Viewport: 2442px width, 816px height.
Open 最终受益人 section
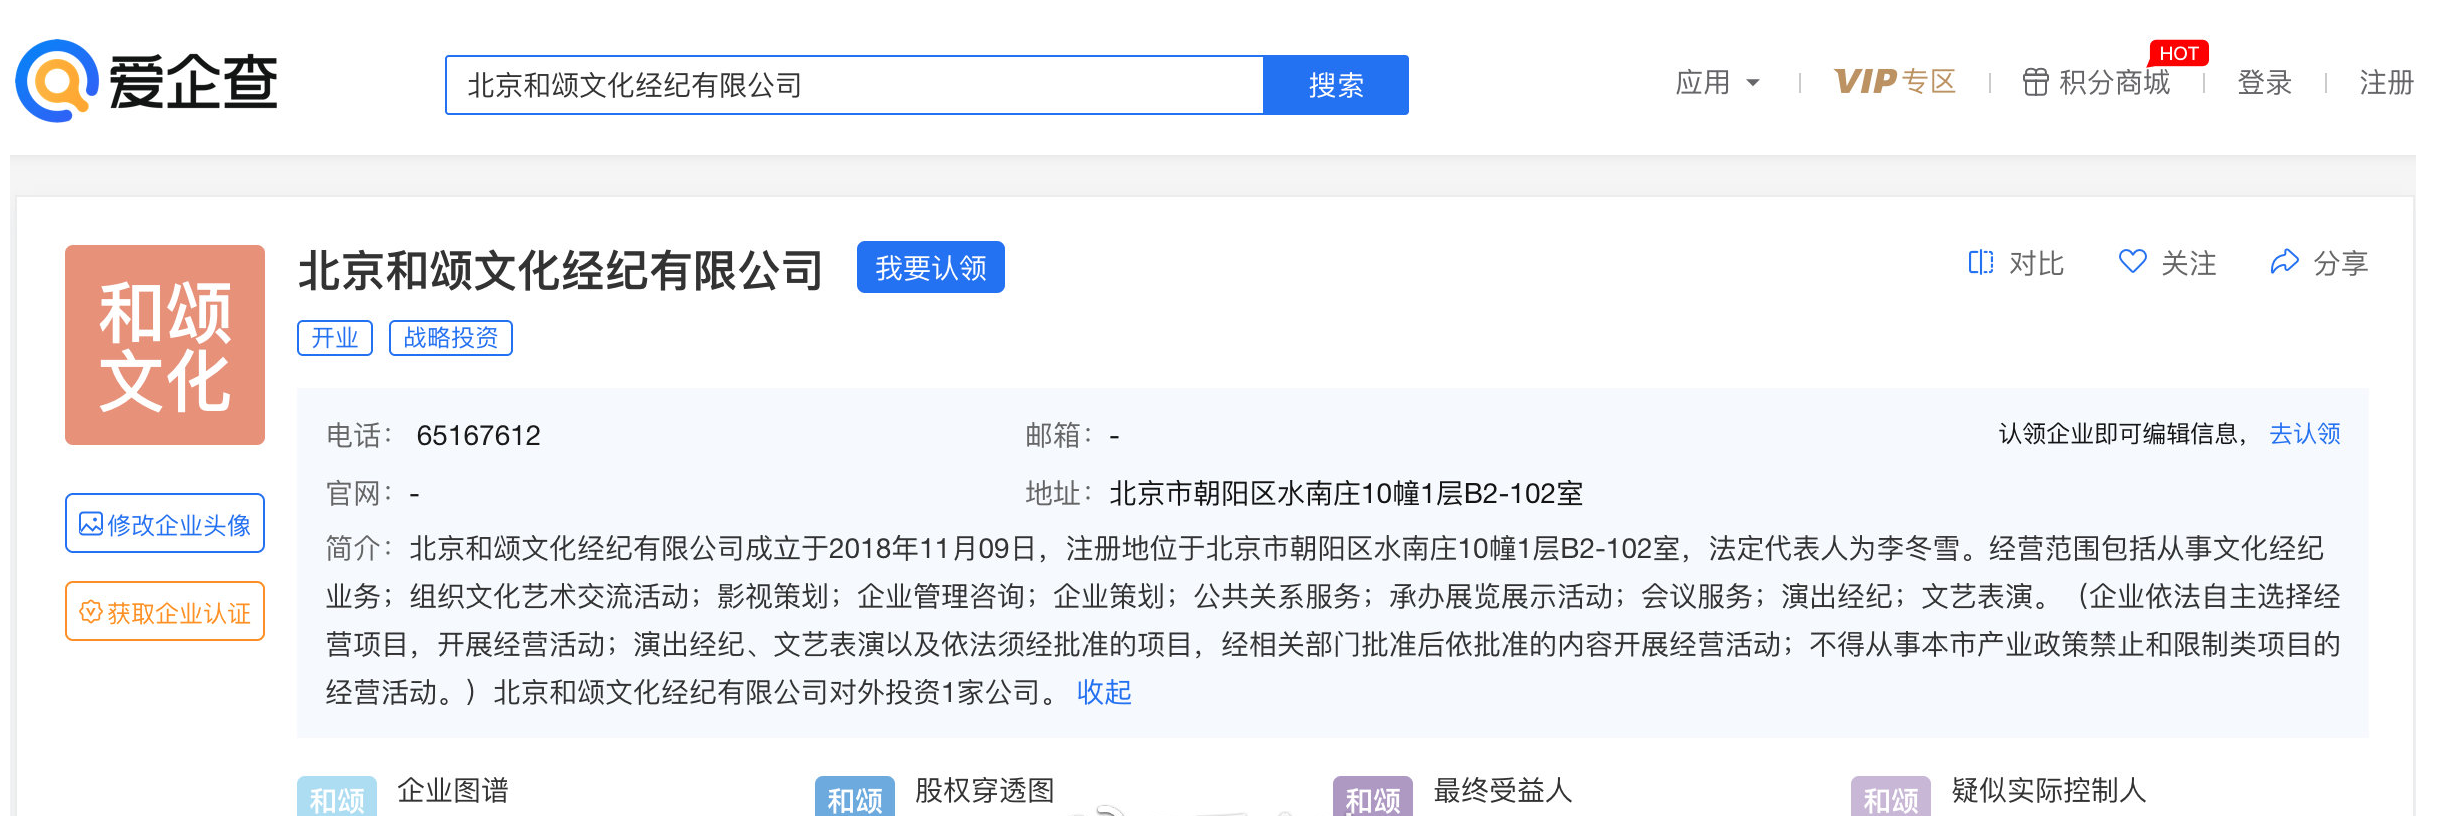coord(1503,791)
